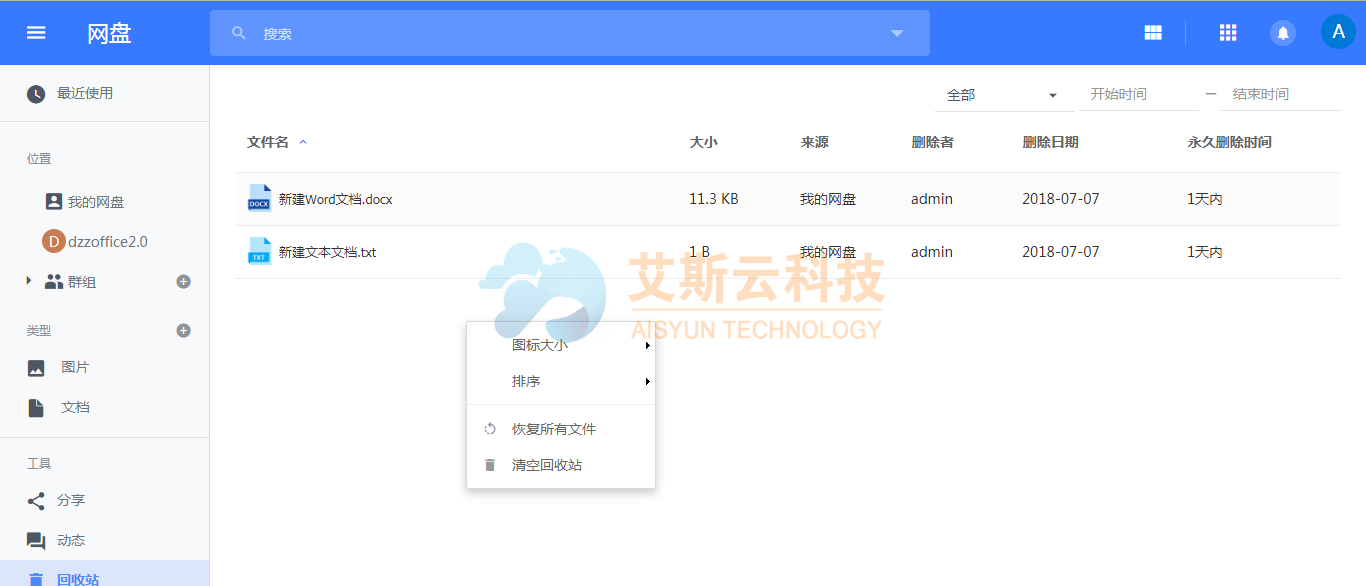The width and height of the screenshot is (1366, 586).
Task: Choose 清空回收站 from context menu
Action: click(x=547, y=465)
